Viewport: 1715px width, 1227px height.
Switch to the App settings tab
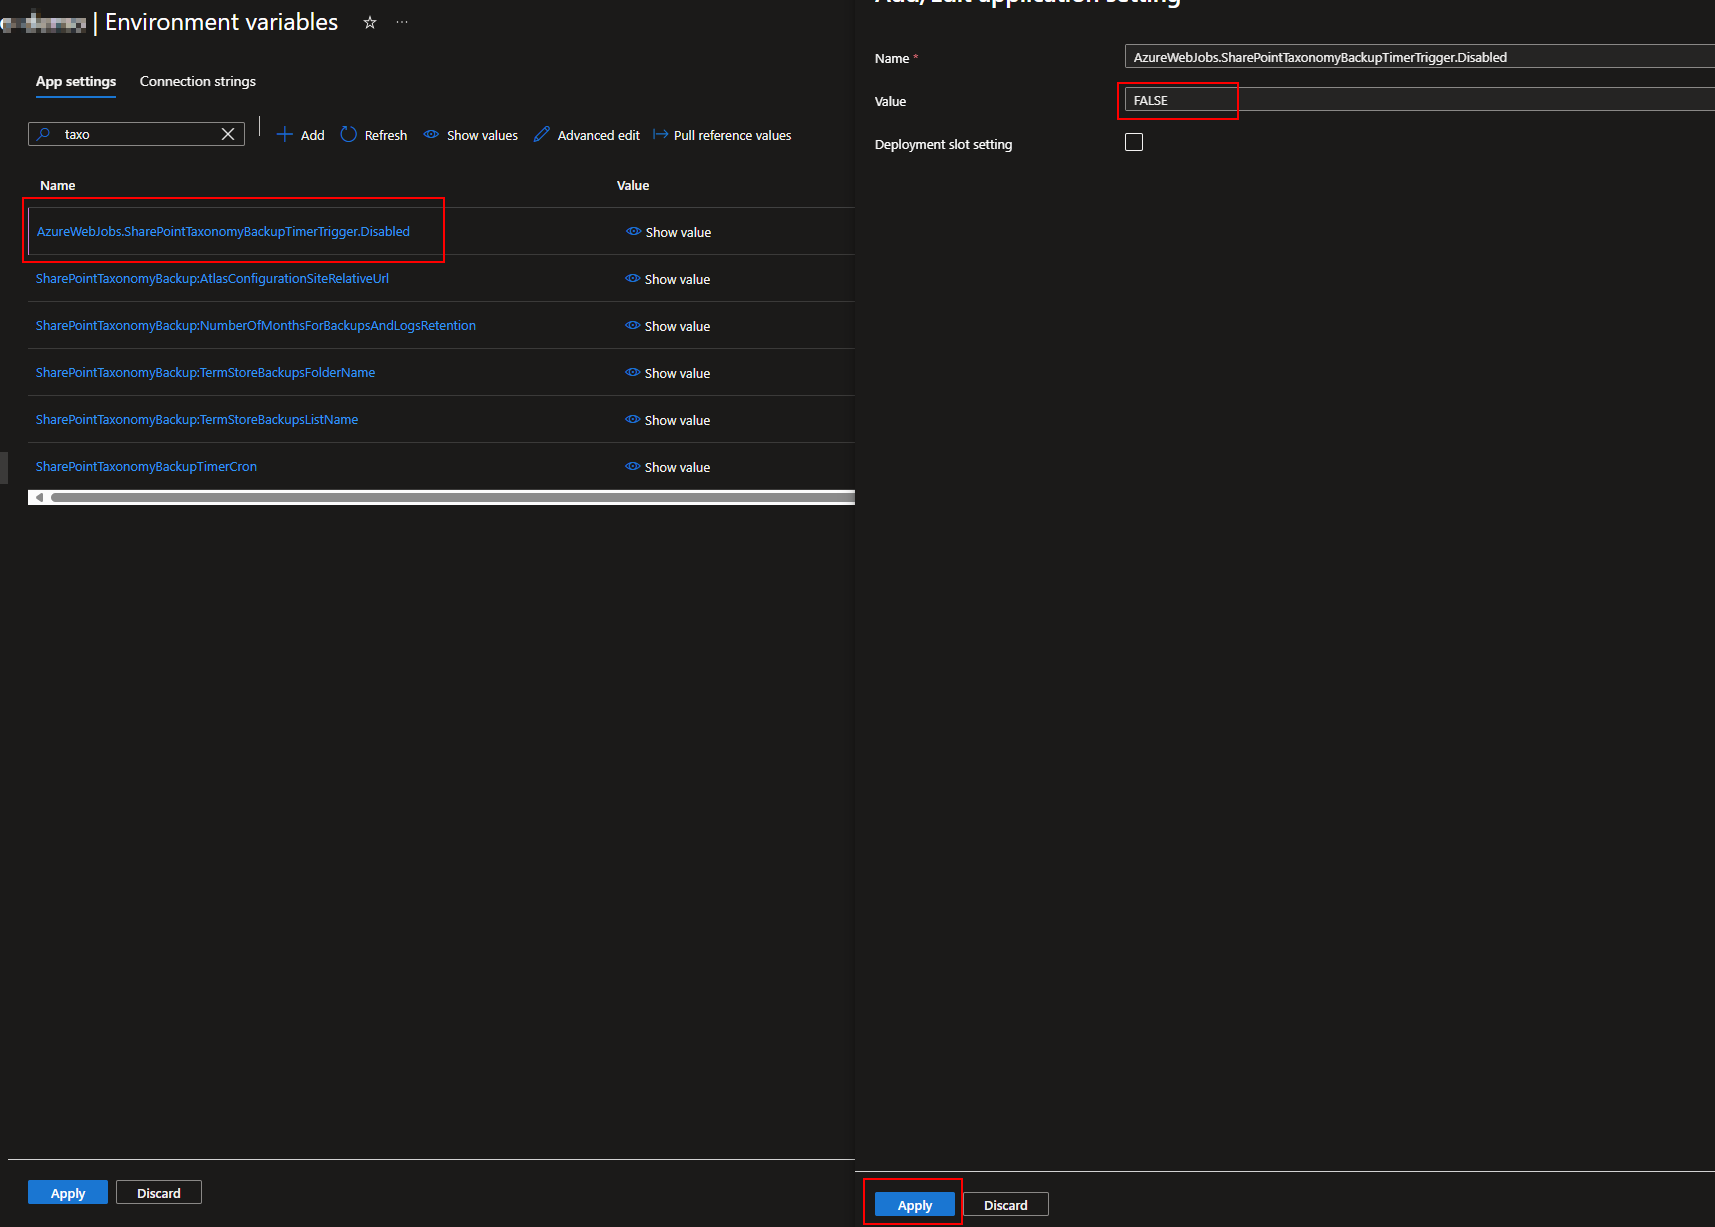[76, 82]
